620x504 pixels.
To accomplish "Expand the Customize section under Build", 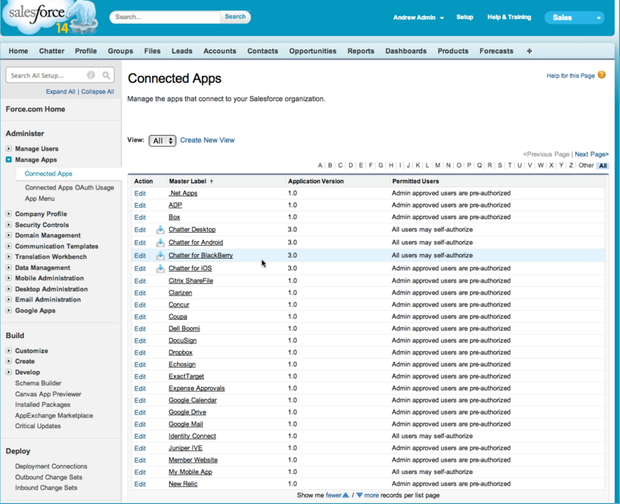I will pos(9,351).
